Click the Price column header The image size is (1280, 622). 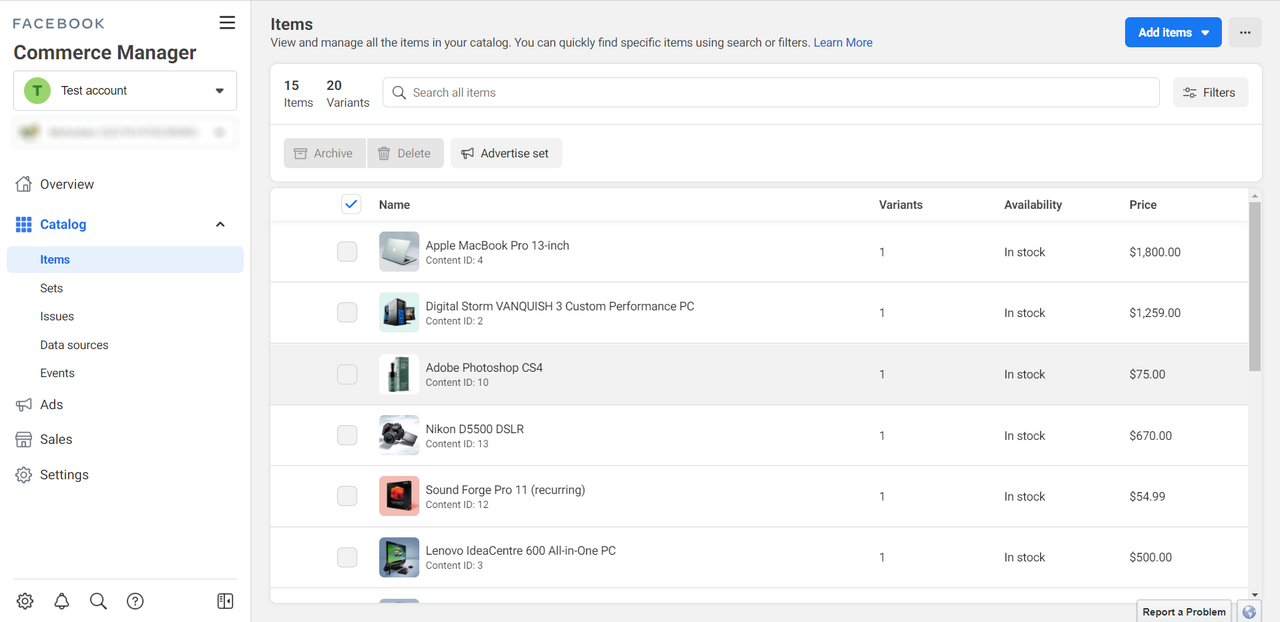pyautogui.click(x=1143, y=205)
